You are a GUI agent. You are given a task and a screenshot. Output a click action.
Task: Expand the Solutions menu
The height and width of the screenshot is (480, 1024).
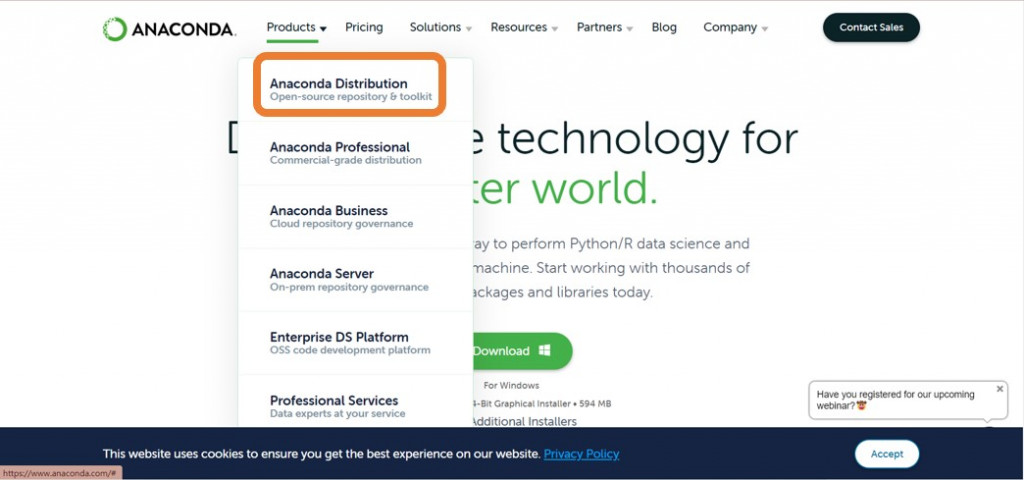click(440, 27)
